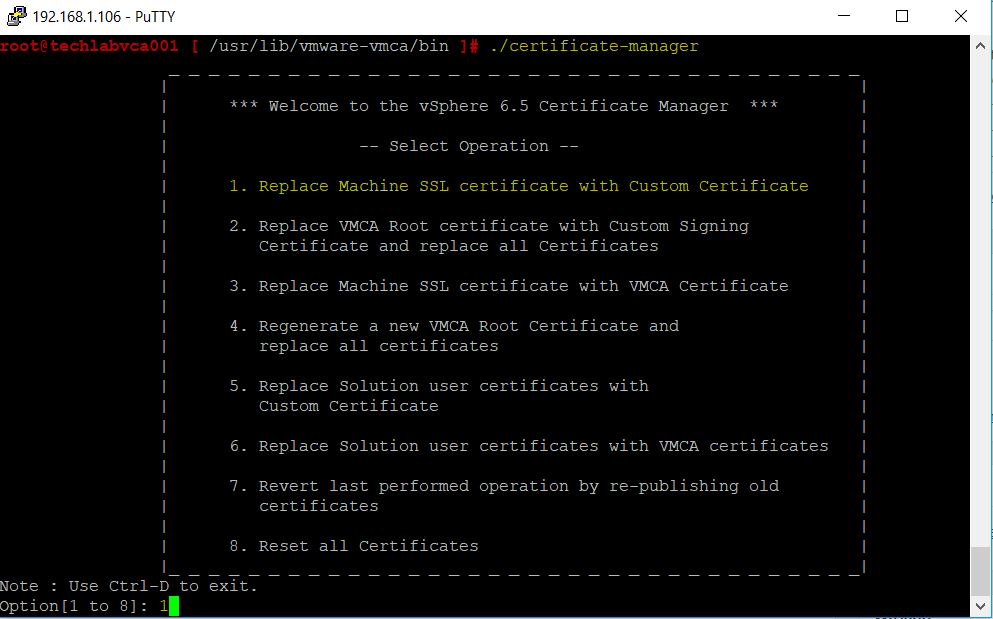Click the green terminal cursor block

[x=174, y=606]
